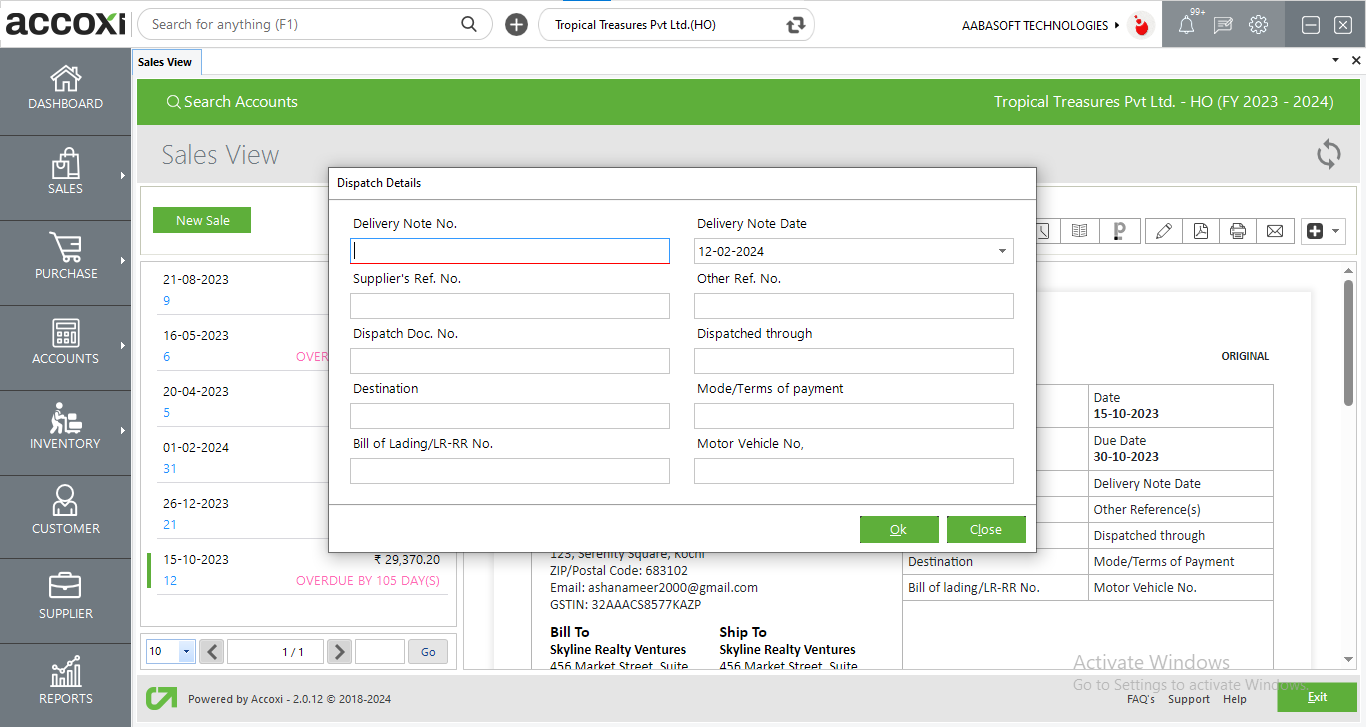This screenshot has width=1366, height=727.
Task: Select the Sales View tab
Action: (x=166, y=62)
